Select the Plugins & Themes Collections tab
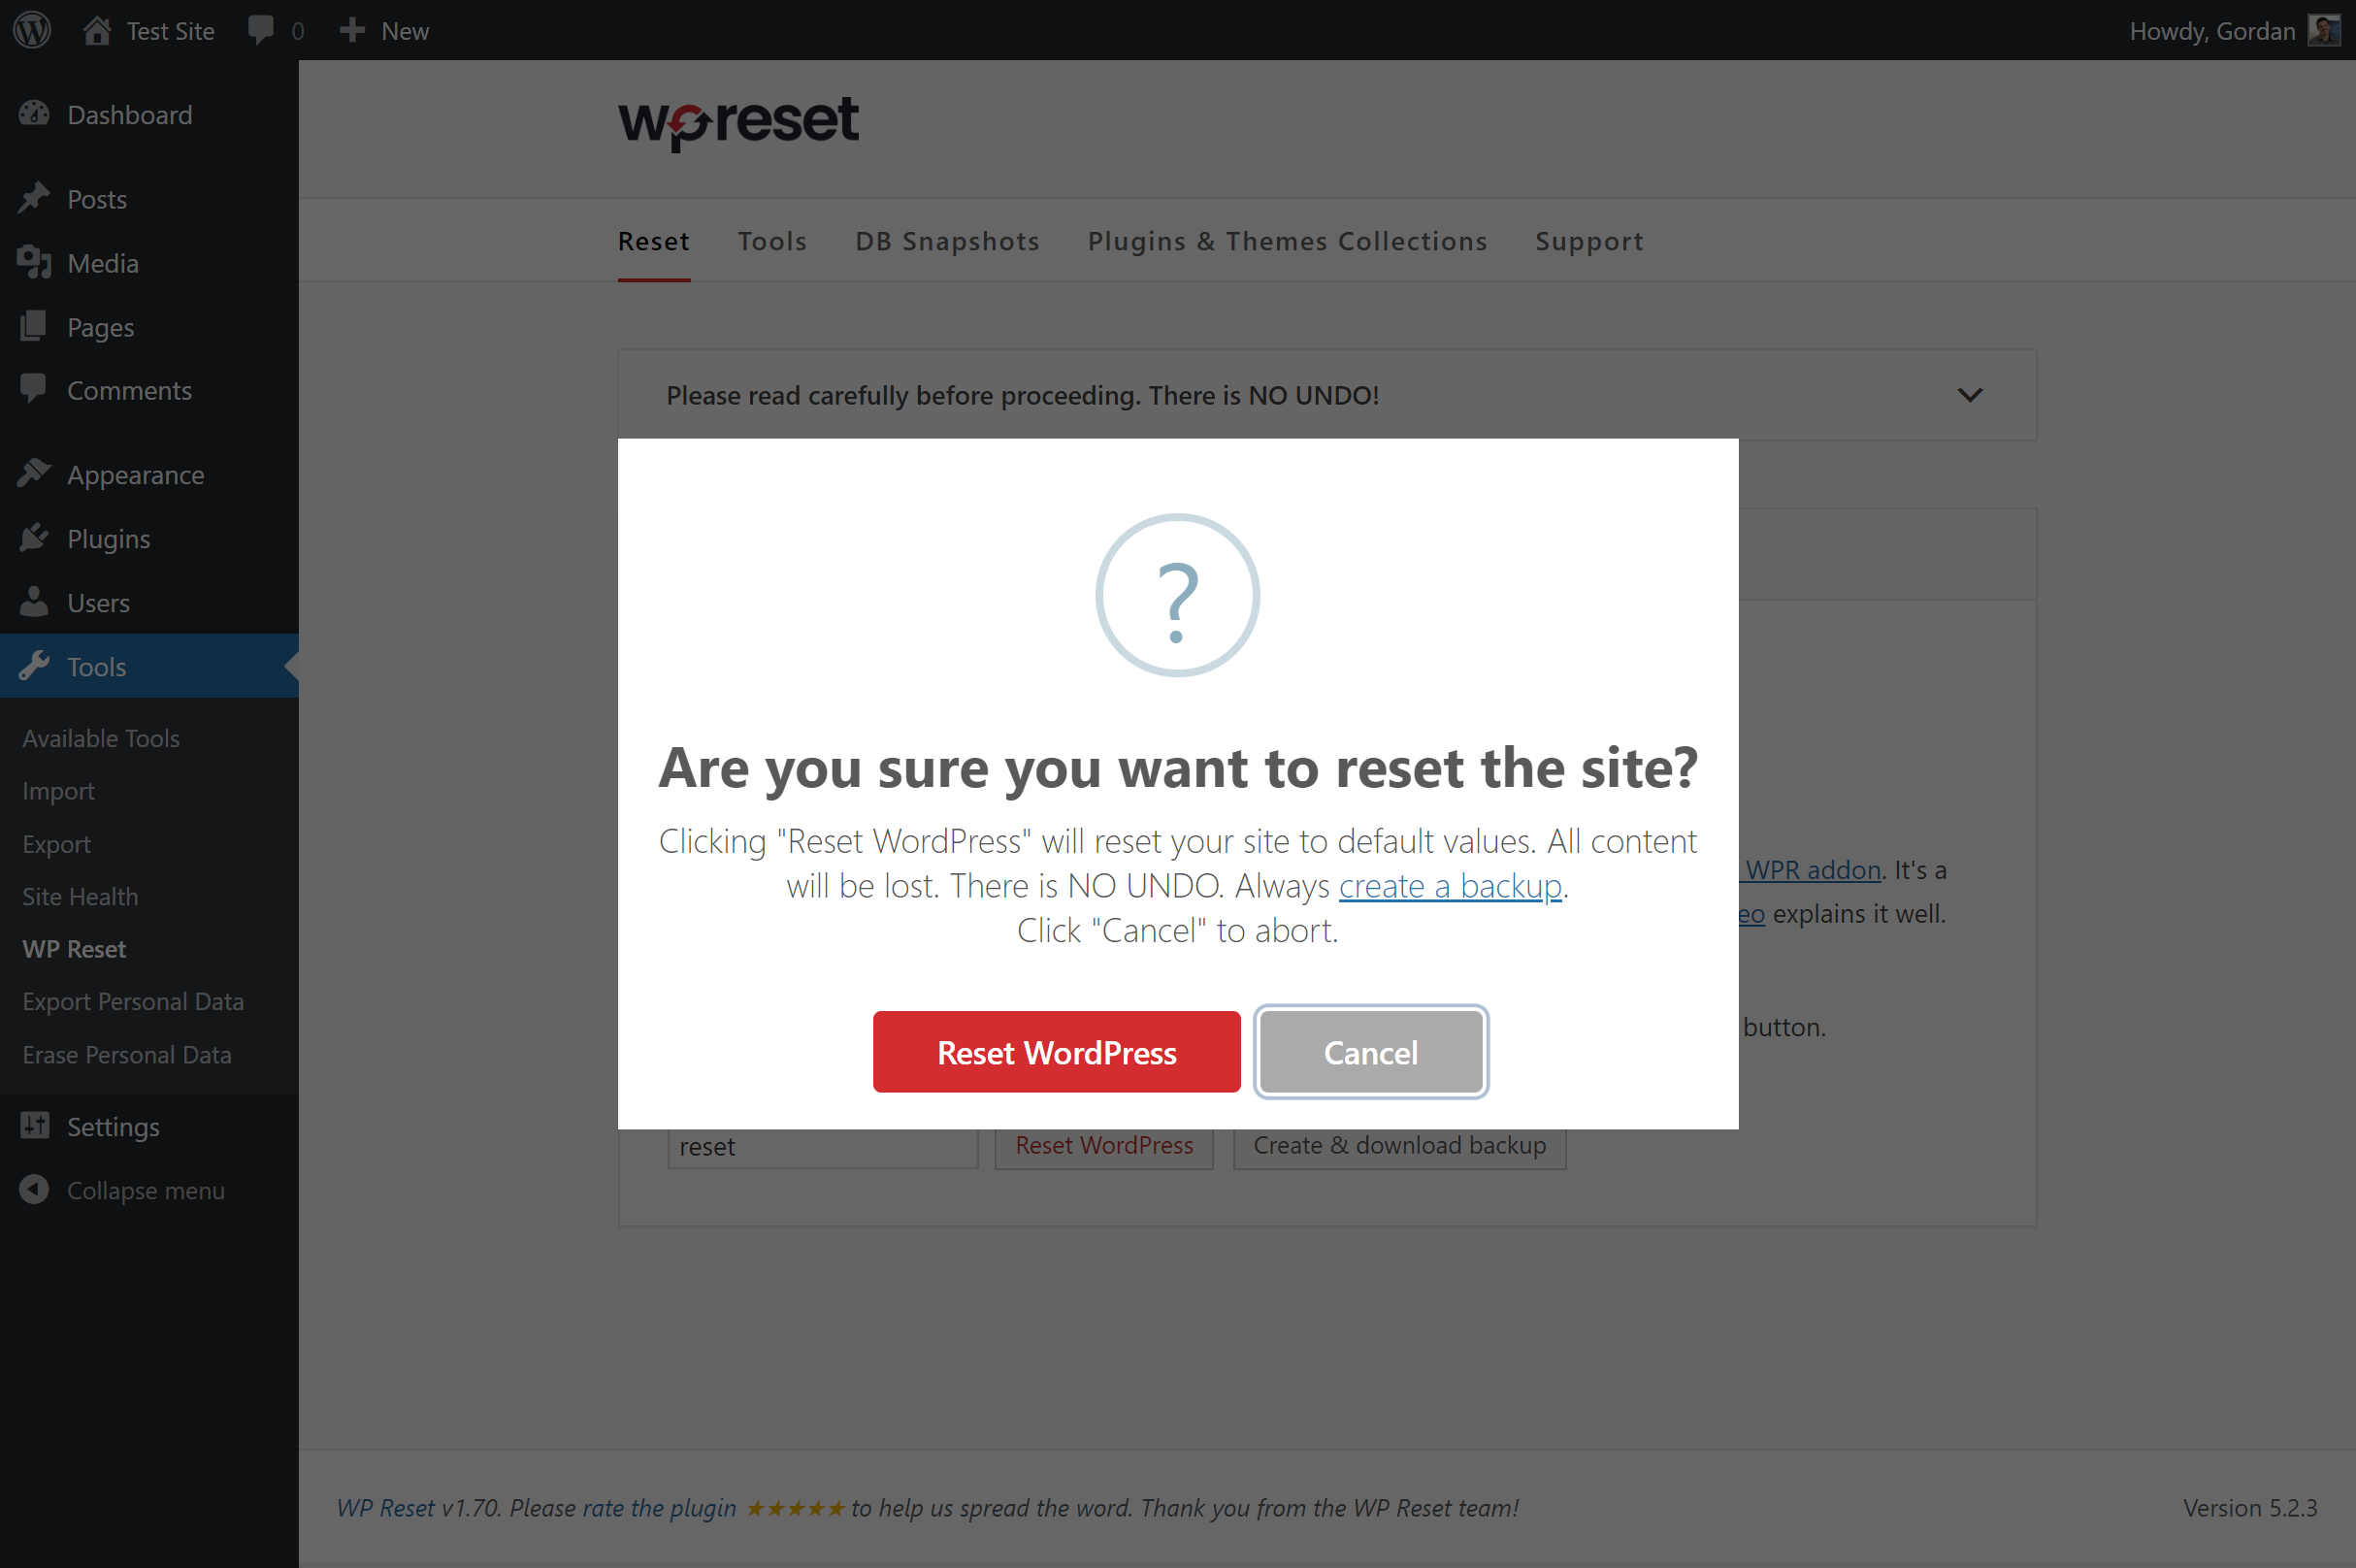 coord(1287,242)
